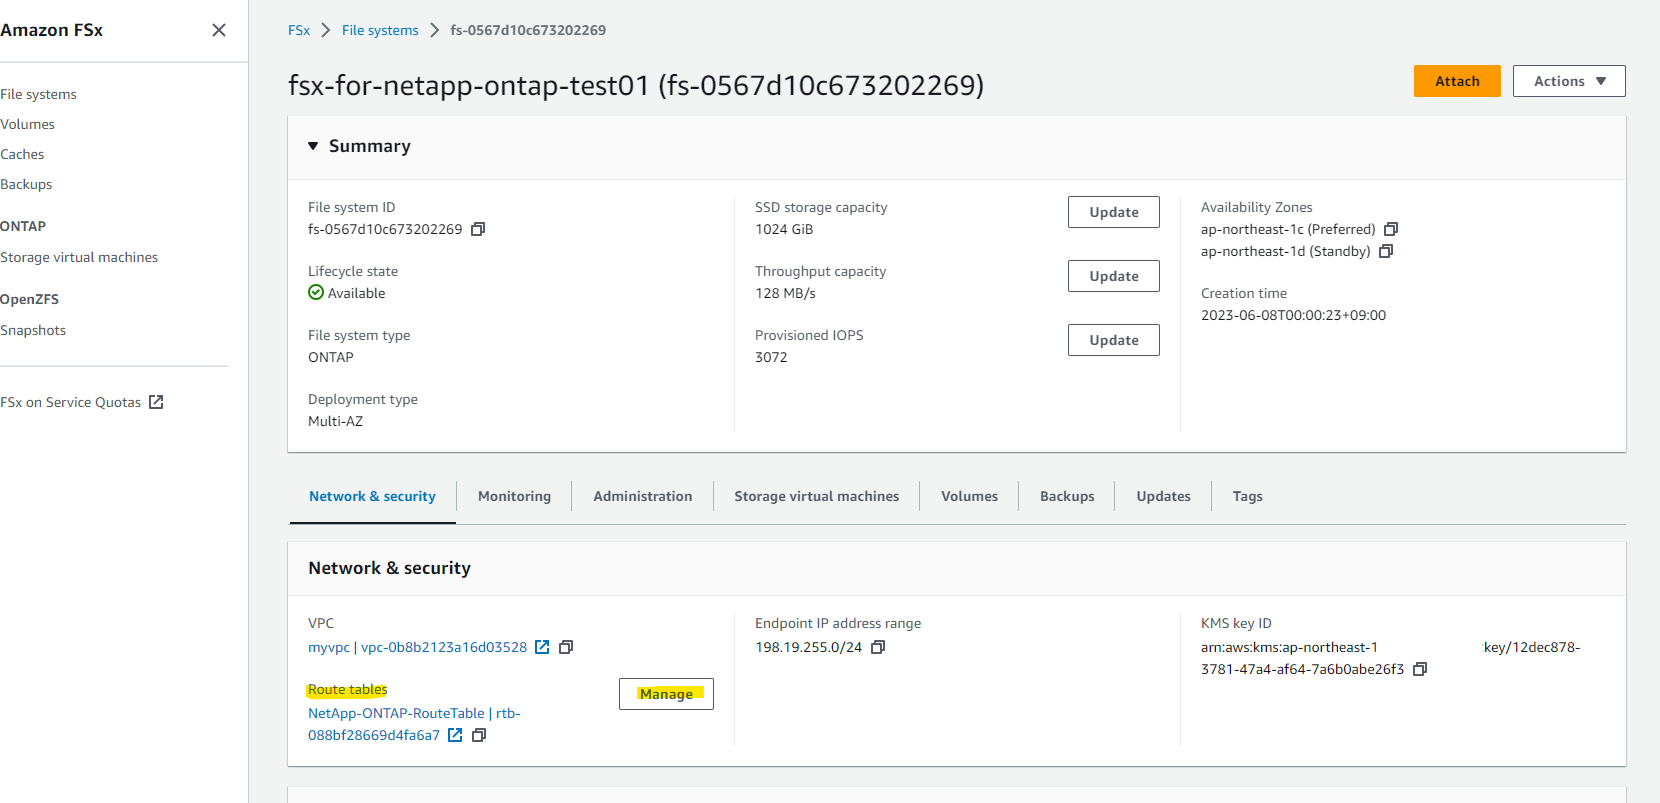The height and width of the screenshot is (803, 1660).
Task: Manage route tables
Action: 666,694
